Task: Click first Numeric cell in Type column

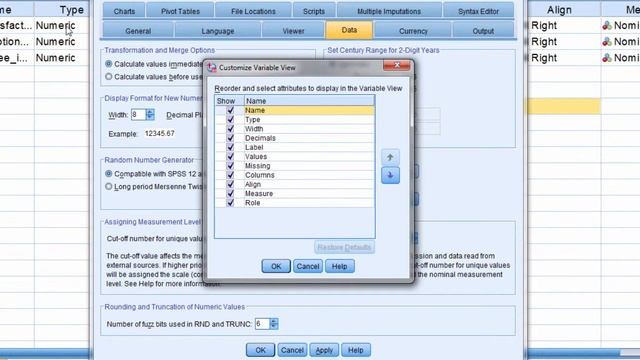Action: [x=61, y=26]
